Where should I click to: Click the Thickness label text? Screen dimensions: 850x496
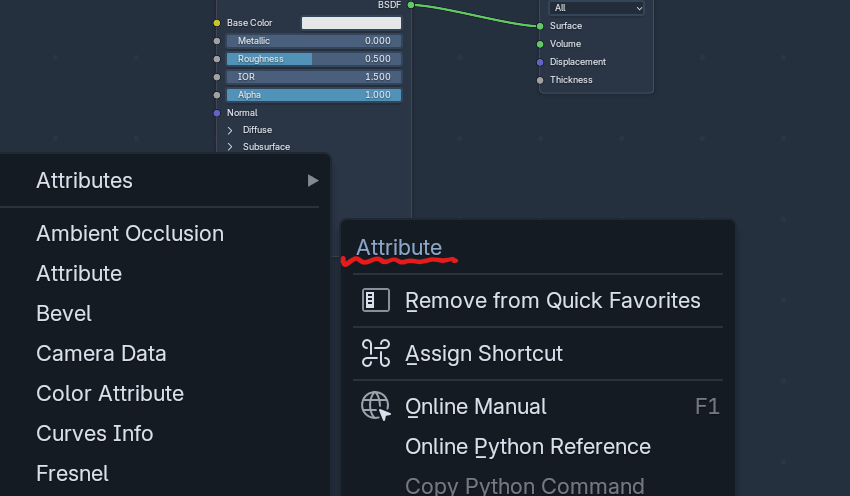(571, 80)
